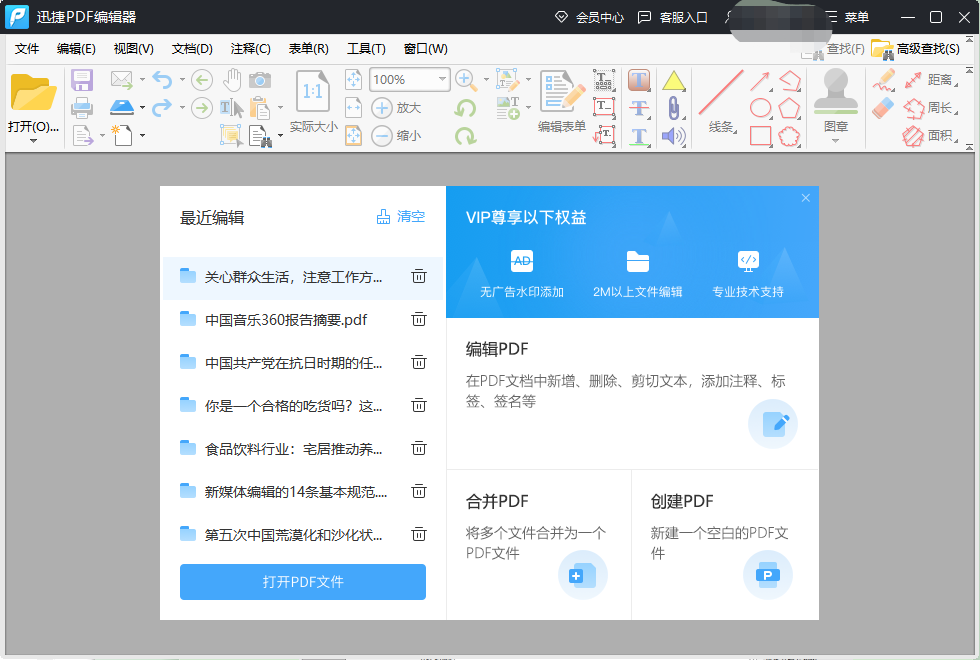980x660 pixels.
Task: Select the paperclip attachment tool
Action: click(x=674, y=108)
